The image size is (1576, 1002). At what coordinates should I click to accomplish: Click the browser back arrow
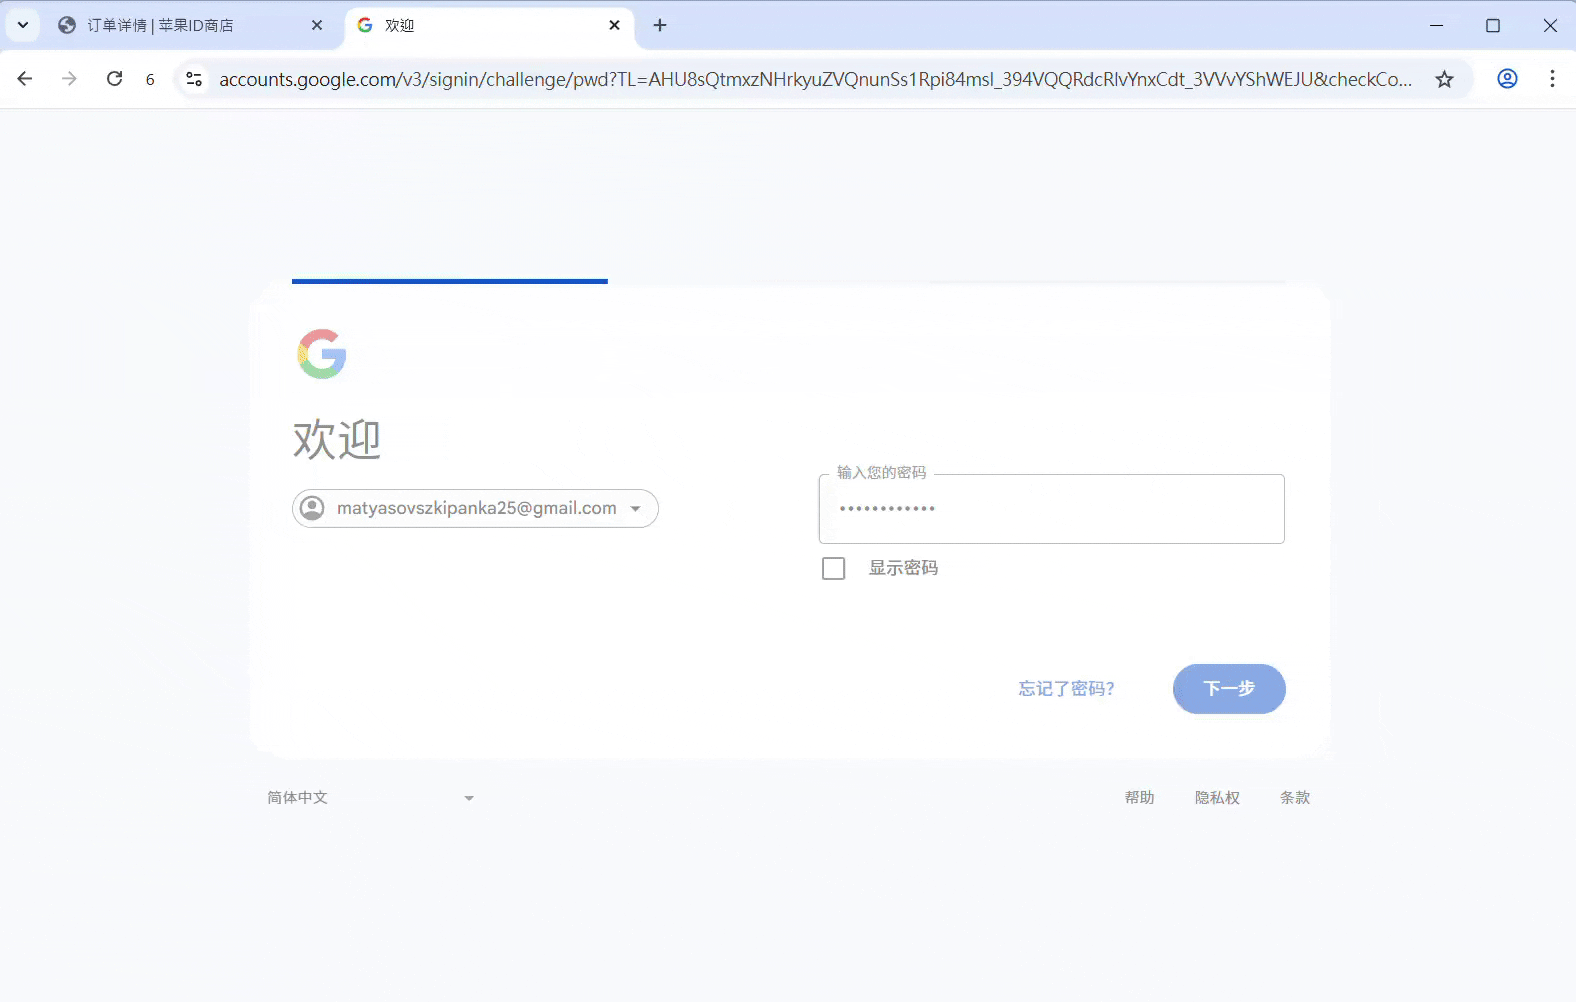[25, 79]
